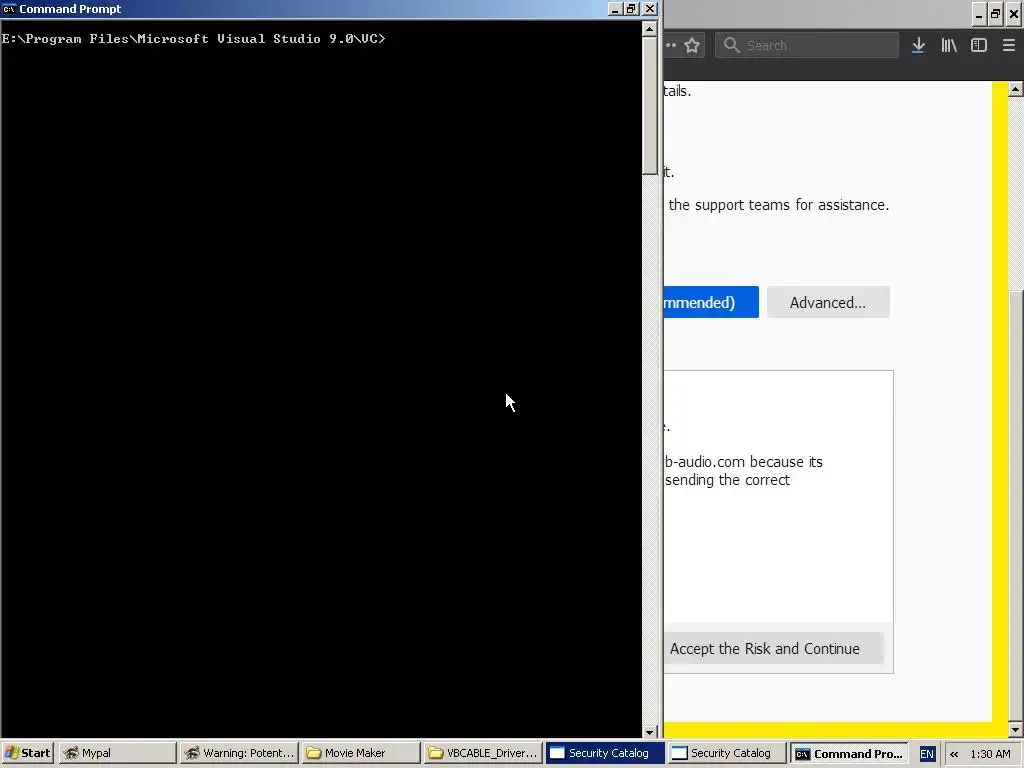
Task: Open the Windows Start menu
Action: click(28, 753)
